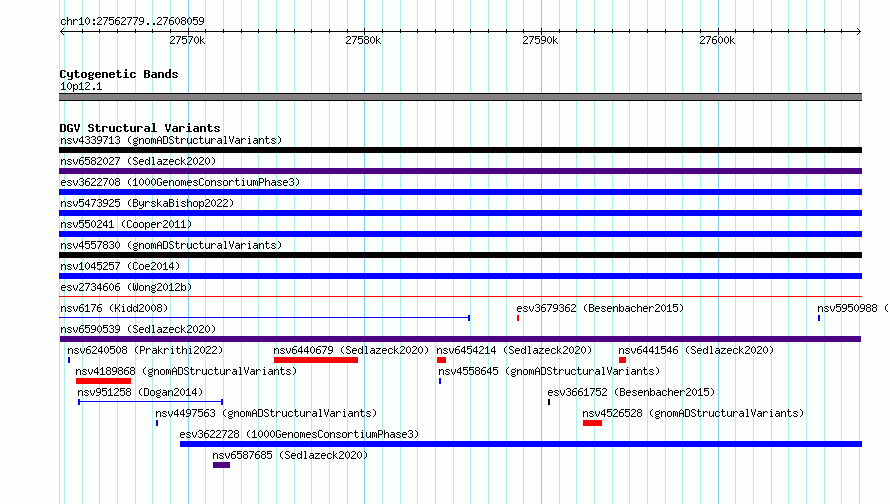This screenshot has height=504, width=890.
Task: Select the nsv6582027 Sedlazeck2020 purple bar
Action: 460,171
